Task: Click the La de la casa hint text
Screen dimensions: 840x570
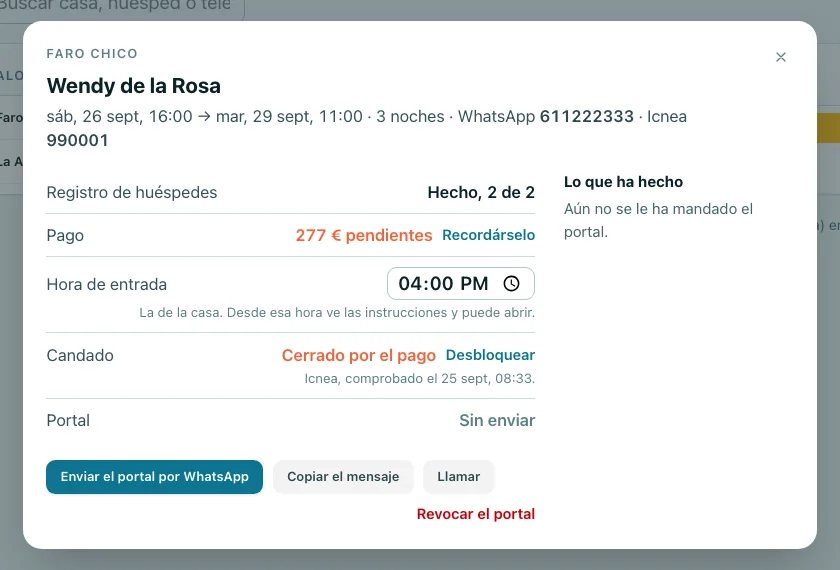Action: coord(337,313)
